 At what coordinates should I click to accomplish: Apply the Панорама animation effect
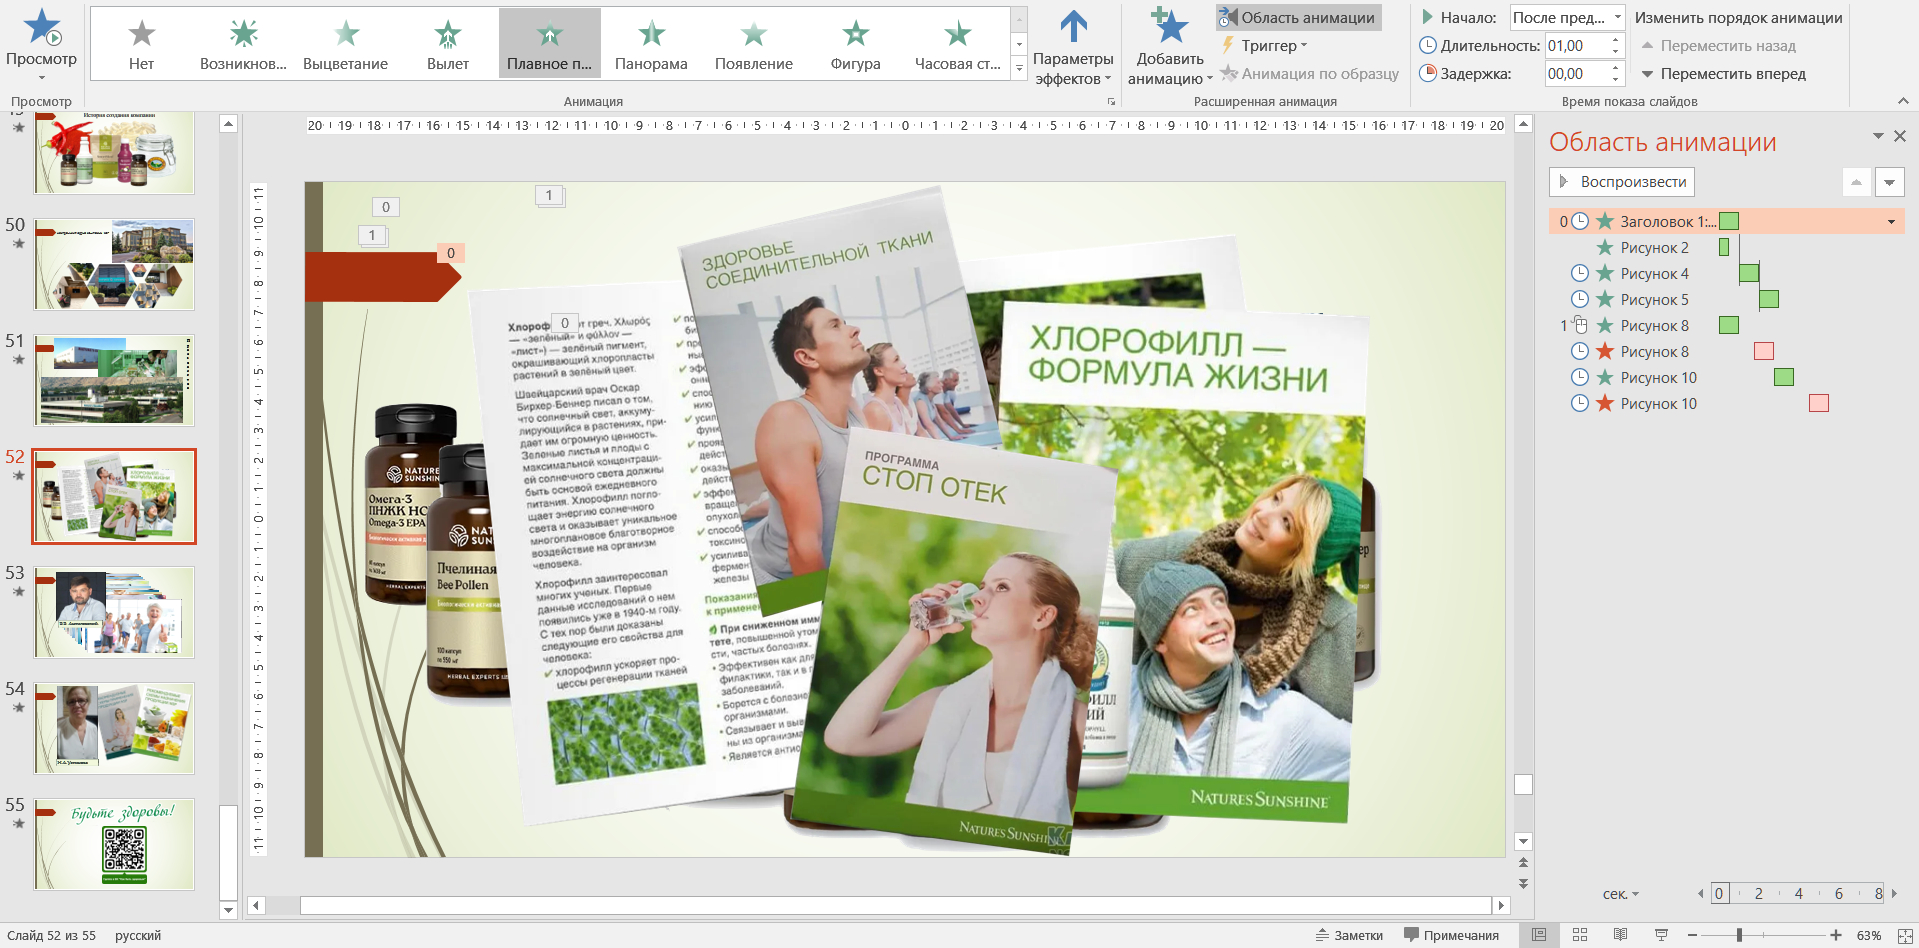pyautogui.click(x=651, y=45)
